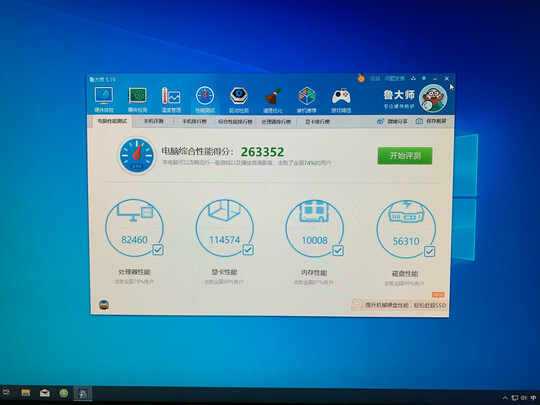Click 微博分享 share button

(392, 121)
